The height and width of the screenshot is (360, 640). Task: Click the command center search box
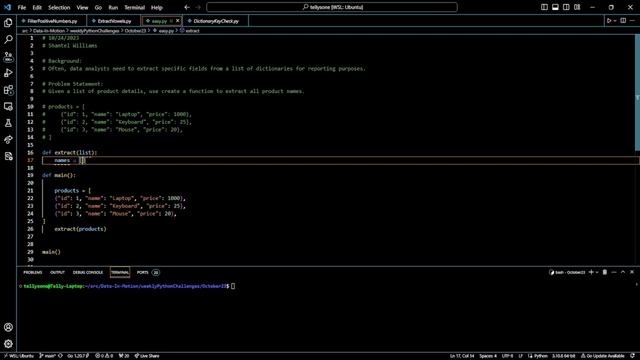pyautogui.click(x=332, y=7)
